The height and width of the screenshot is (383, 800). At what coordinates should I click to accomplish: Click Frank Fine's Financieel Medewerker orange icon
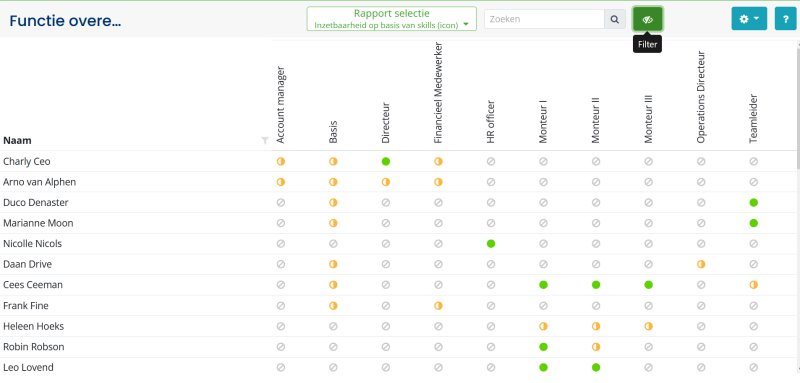pos(438,306)
